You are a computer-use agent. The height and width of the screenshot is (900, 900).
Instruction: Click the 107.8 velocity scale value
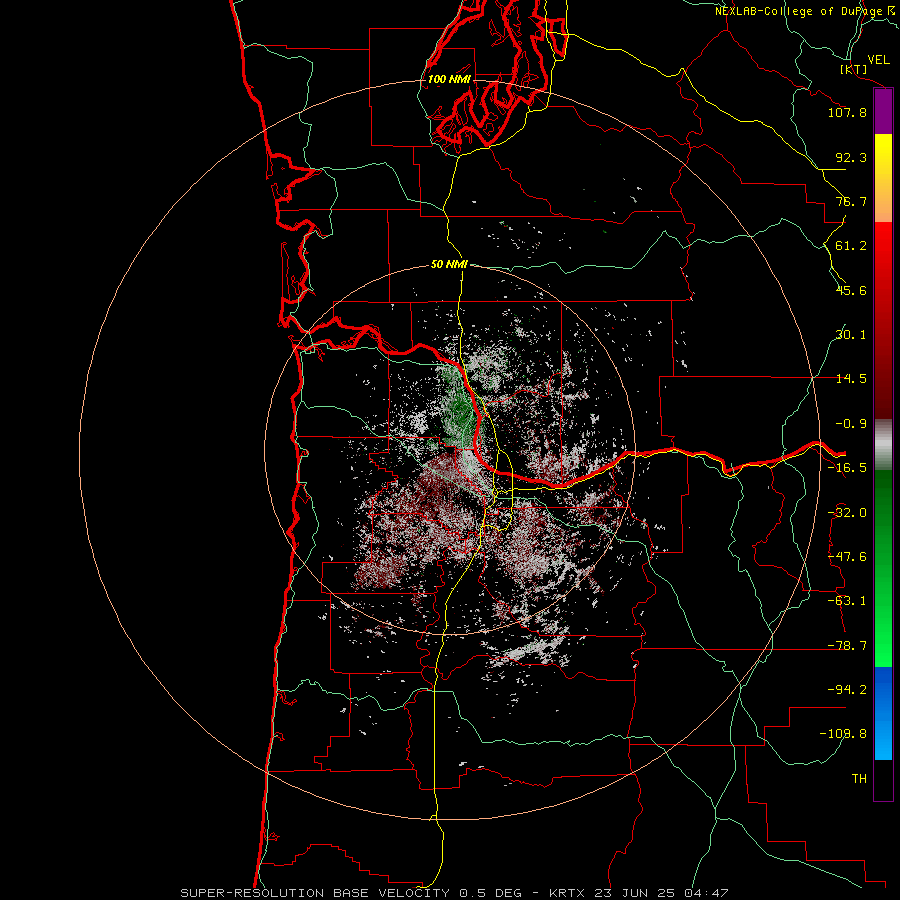tap(847, 112)
